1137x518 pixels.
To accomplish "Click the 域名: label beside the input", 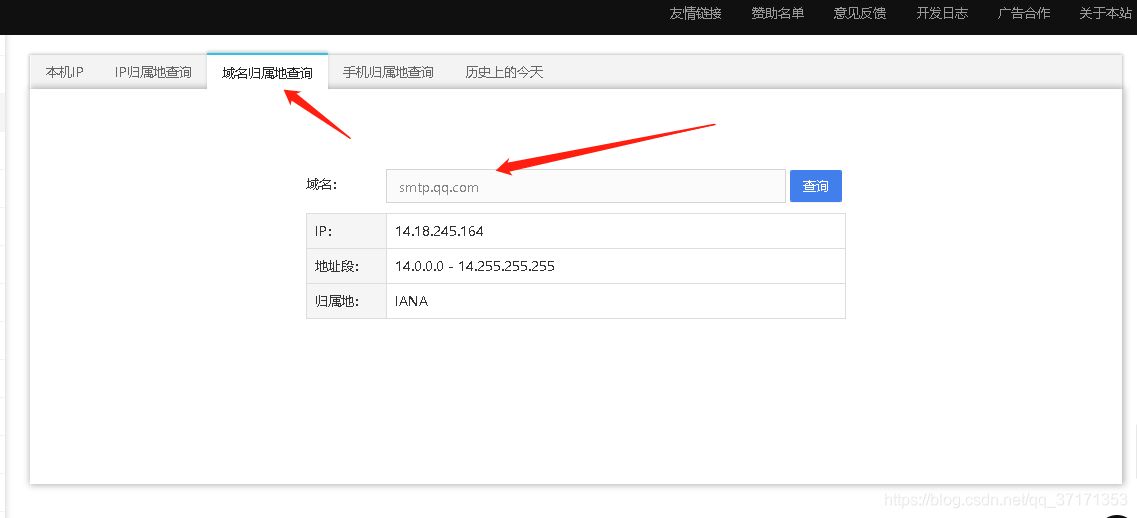I will tap(322, 184).
